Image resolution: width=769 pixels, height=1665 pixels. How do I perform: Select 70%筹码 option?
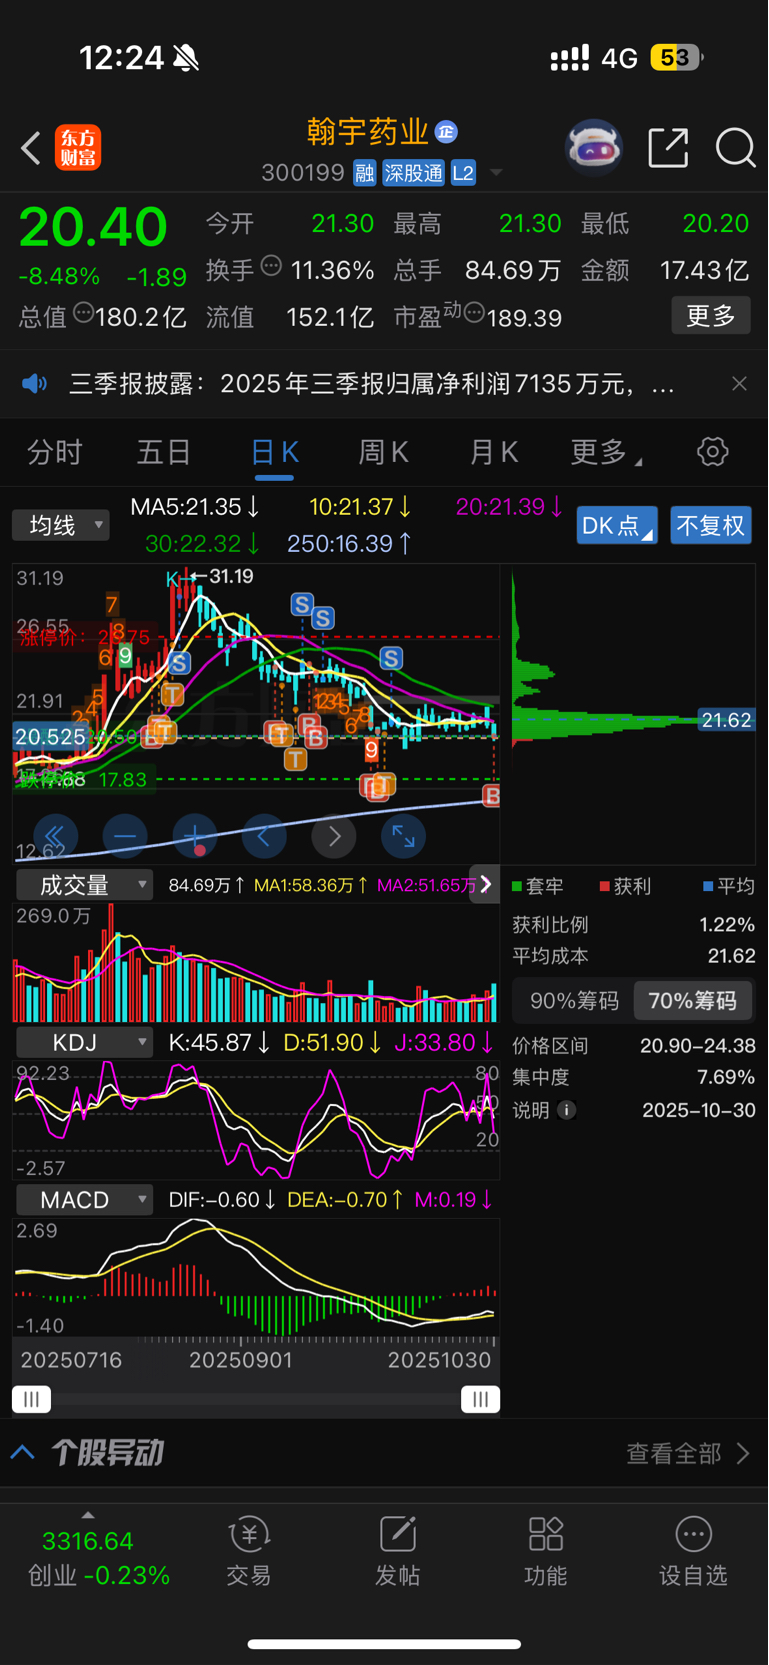[692, 1001]
